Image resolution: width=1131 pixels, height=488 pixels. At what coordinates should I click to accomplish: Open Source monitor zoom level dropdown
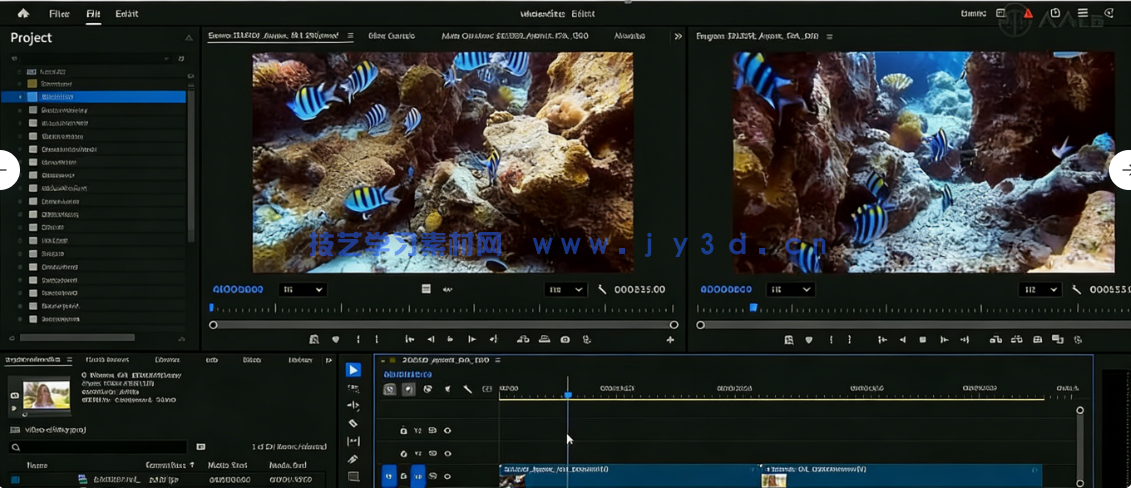click(303, 290)
